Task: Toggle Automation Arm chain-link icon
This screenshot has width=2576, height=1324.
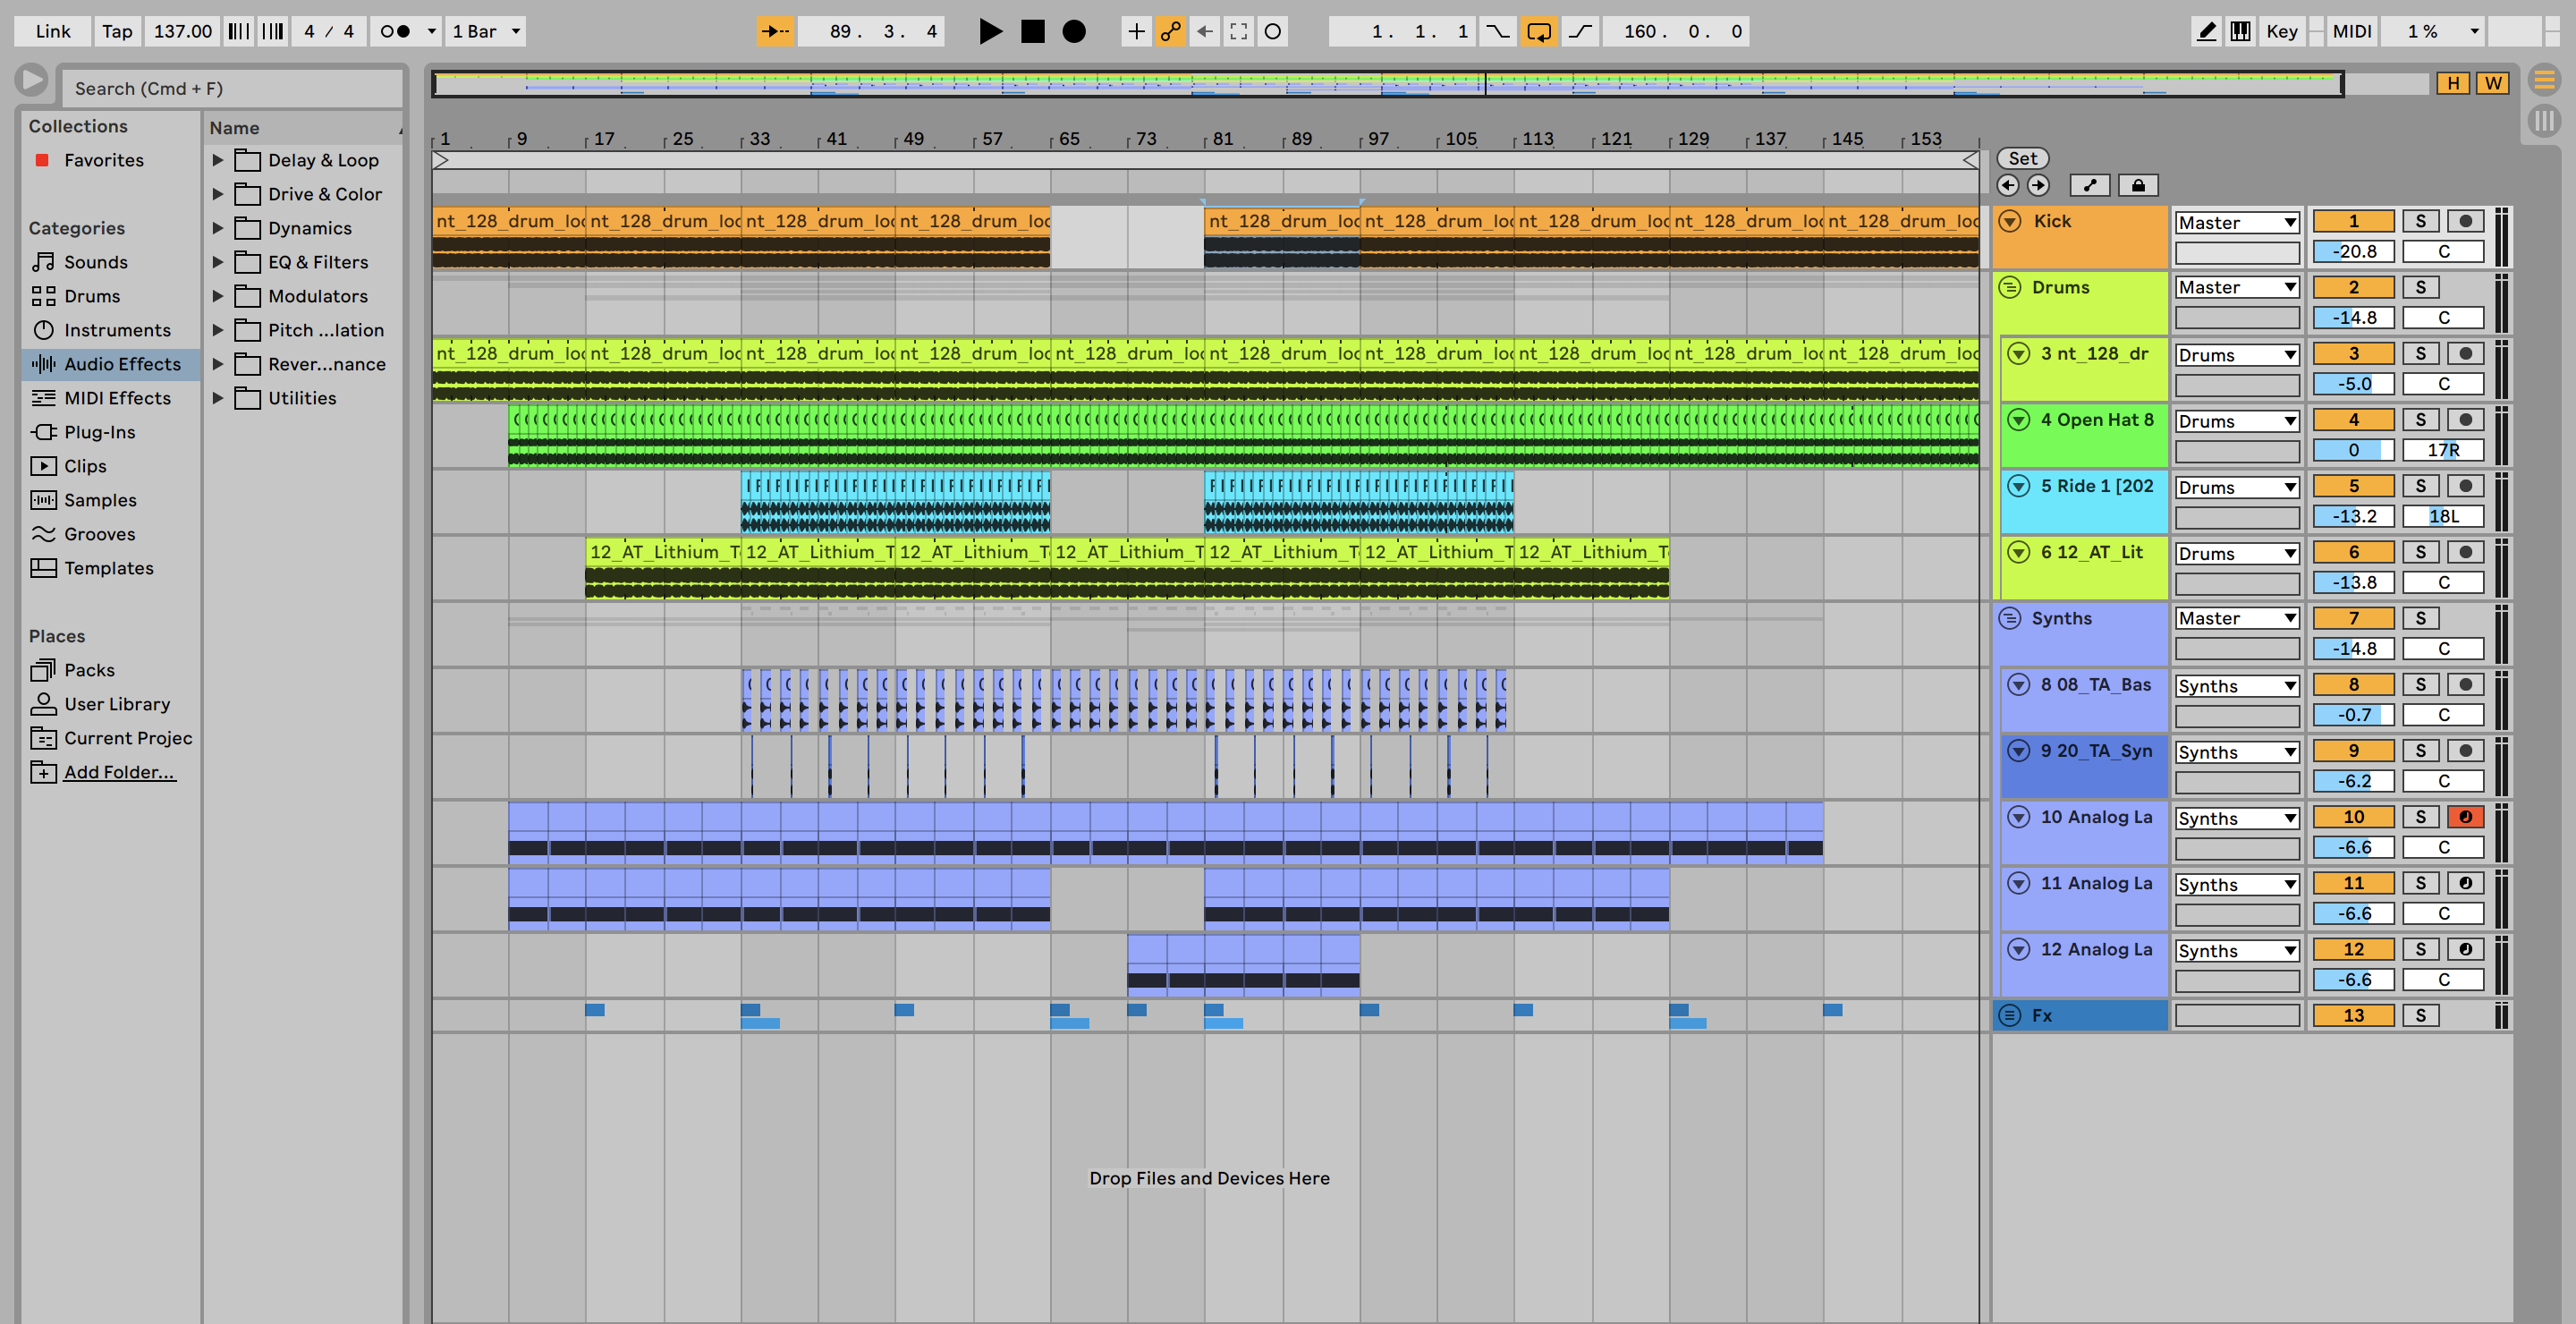Action: 1170,31
